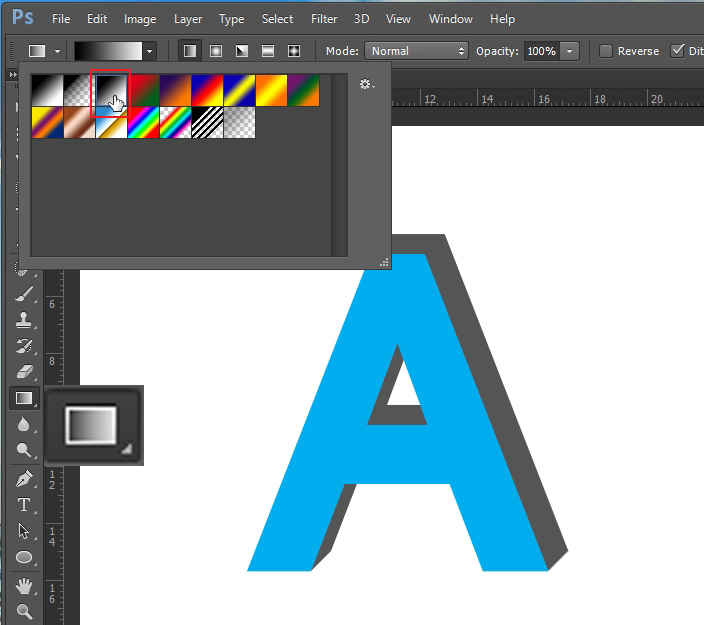704x625 pixels.
Task: Select the Clone Stamp tool
Action: click(24, 320)
